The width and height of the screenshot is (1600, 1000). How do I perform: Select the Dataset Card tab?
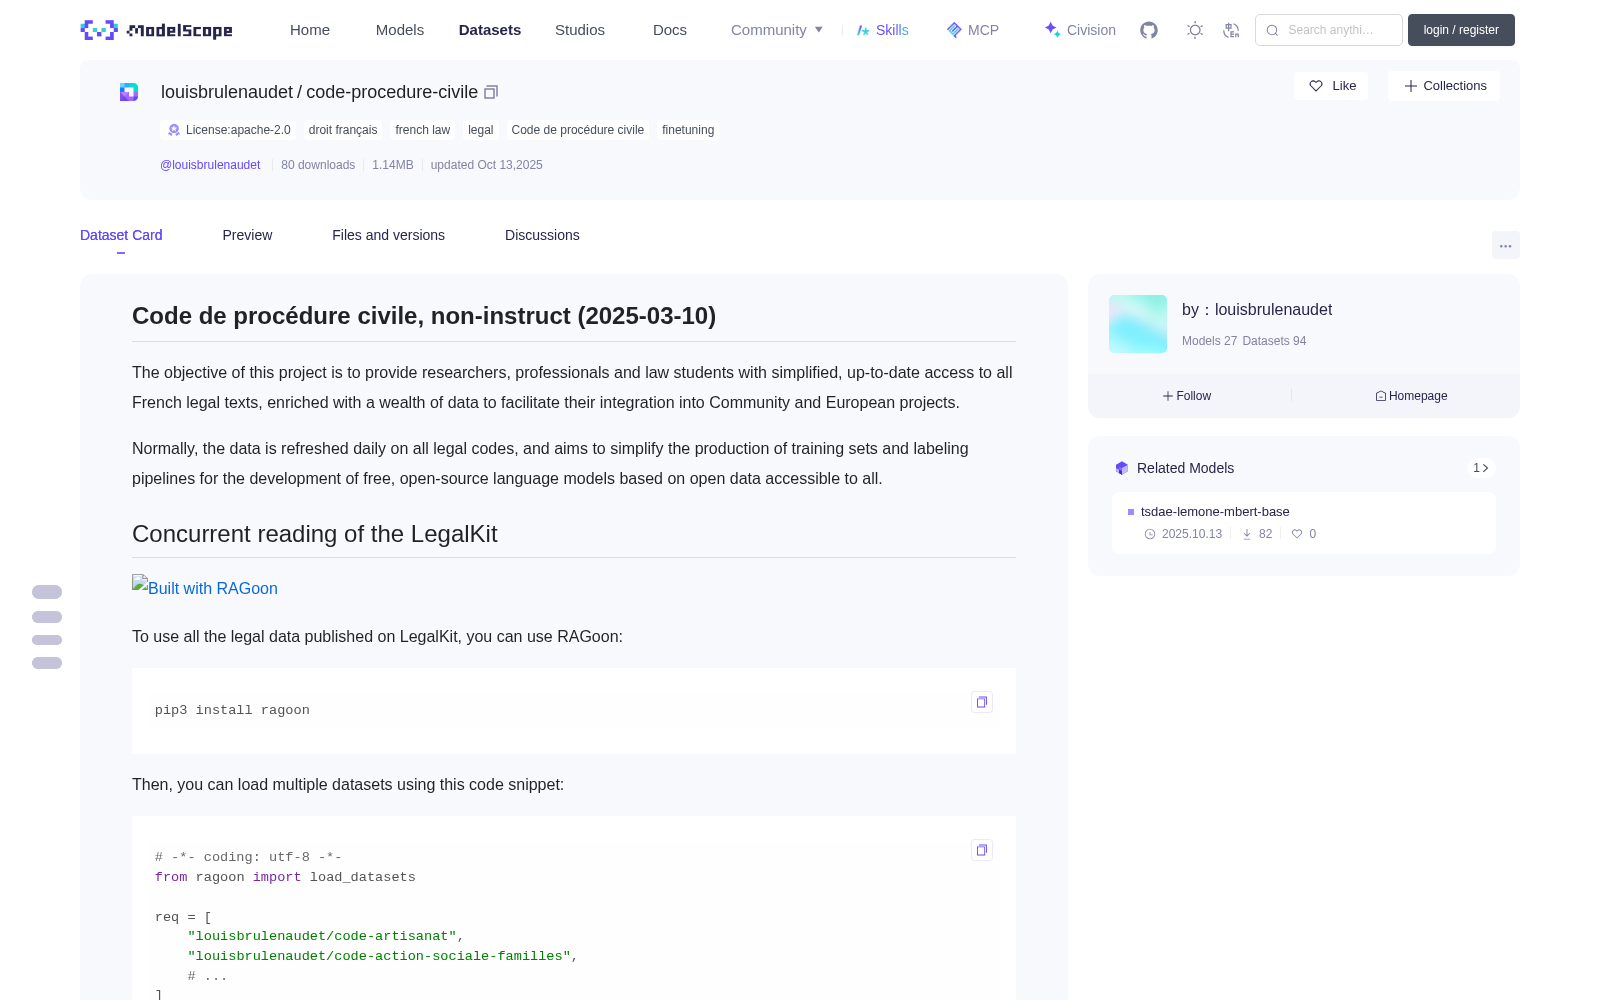click(x=121, y=235)
